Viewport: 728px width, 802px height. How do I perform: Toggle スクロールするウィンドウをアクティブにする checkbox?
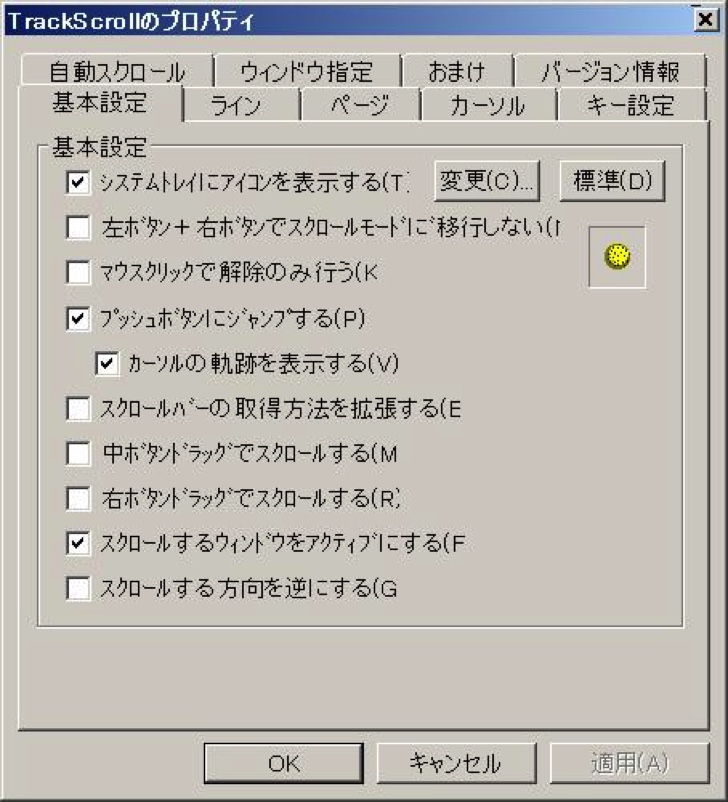78,543
